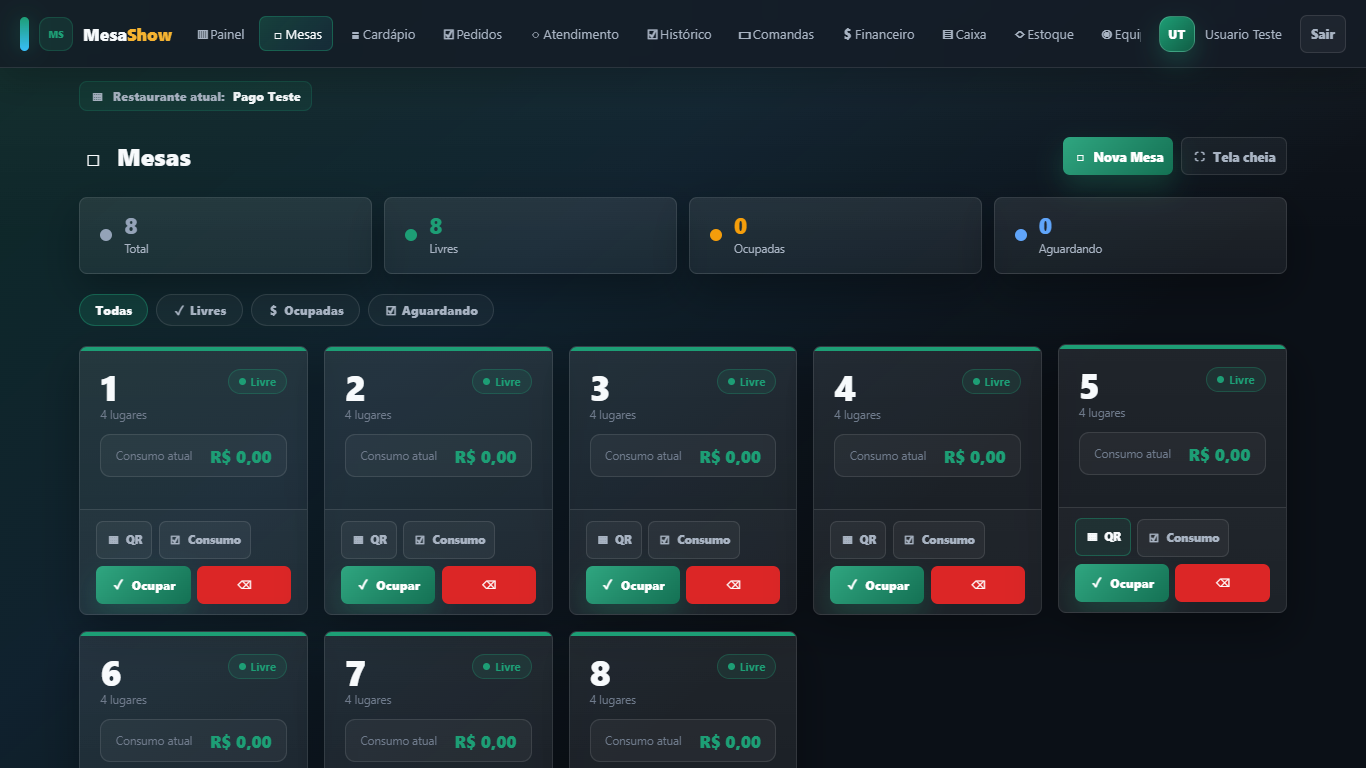Open Caixa in navigation
Screen dimensions: 1366x768
click(964, 34)
